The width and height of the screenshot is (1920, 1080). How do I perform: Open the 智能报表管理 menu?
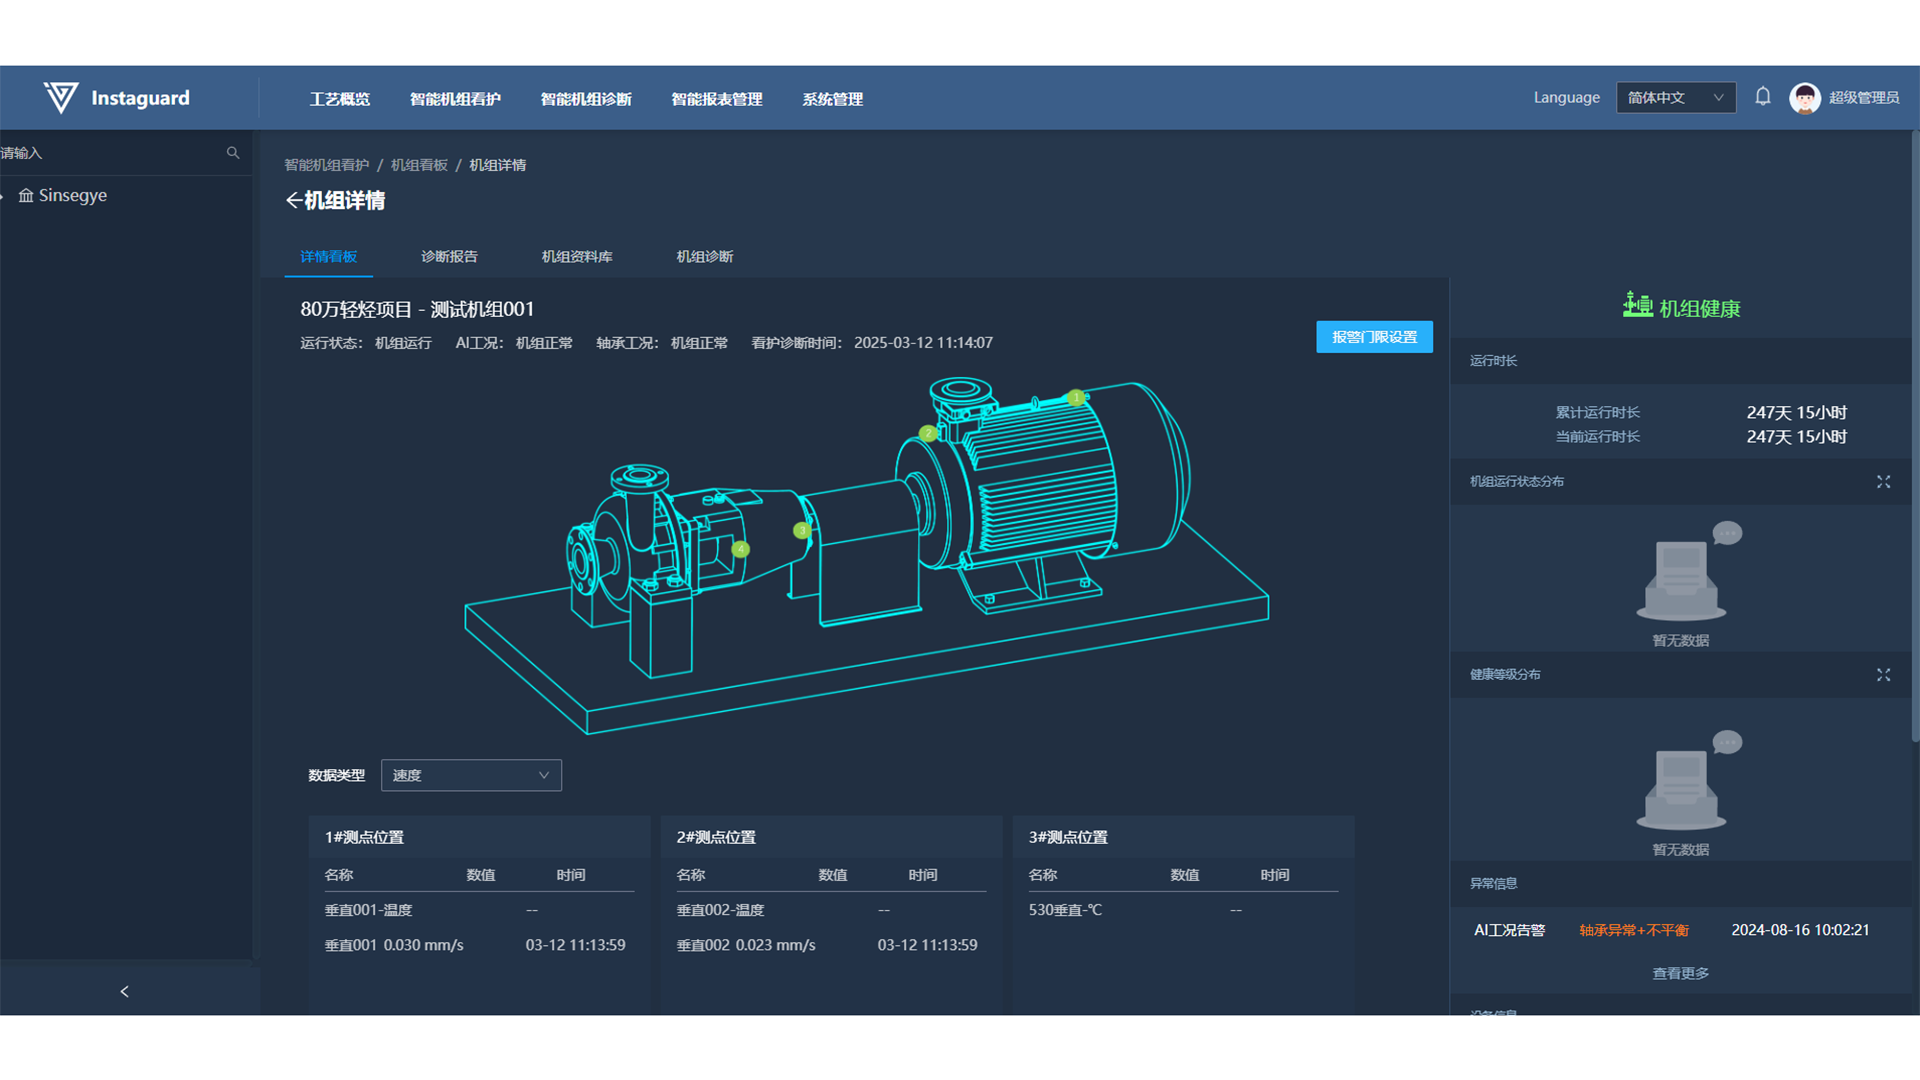point(717,99)
